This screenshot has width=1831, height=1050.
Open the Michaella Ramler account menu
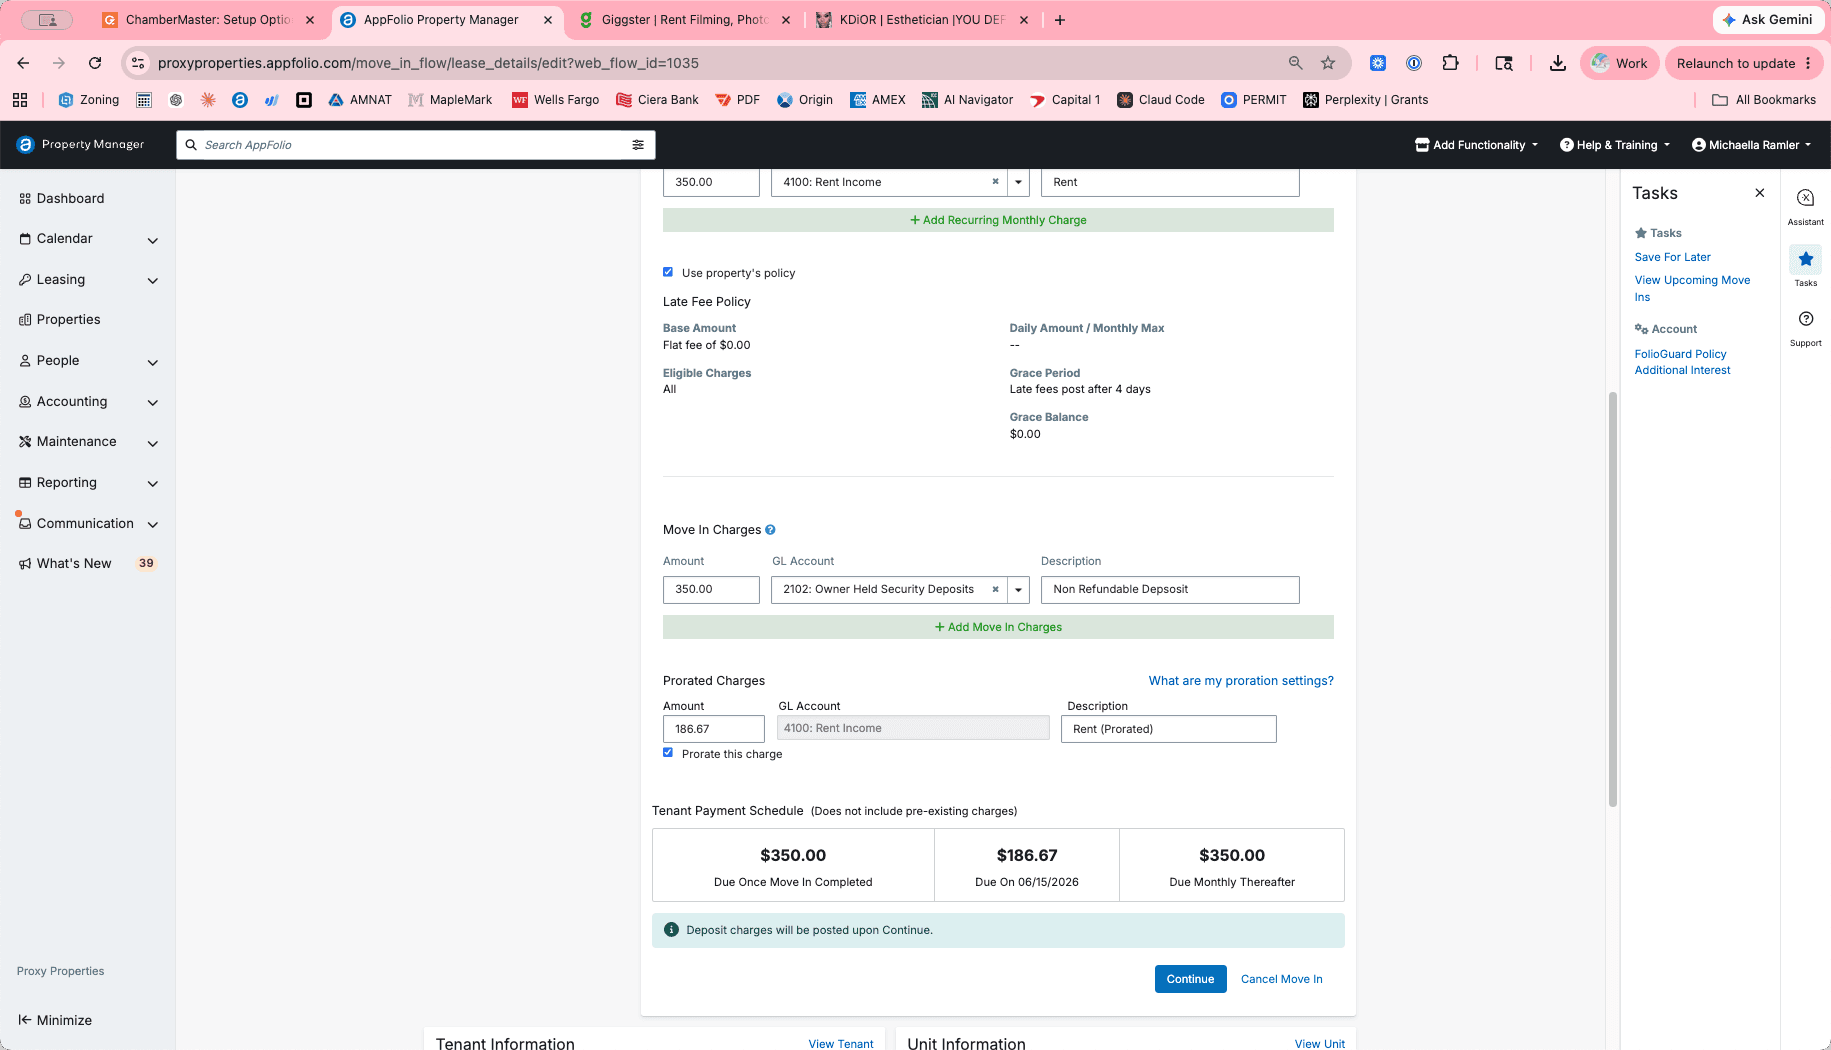coord(1751,145)
